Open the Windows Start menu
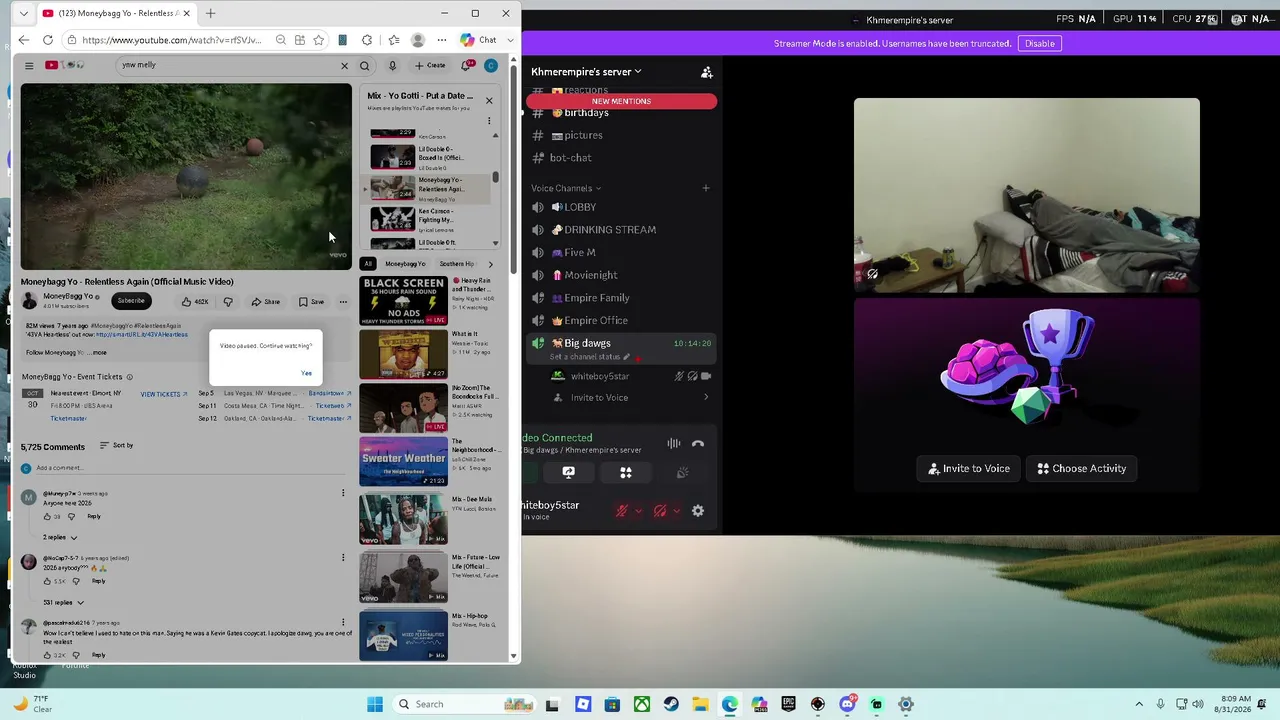The height and width of the screenshot is (720, 1280). point(375,704)
